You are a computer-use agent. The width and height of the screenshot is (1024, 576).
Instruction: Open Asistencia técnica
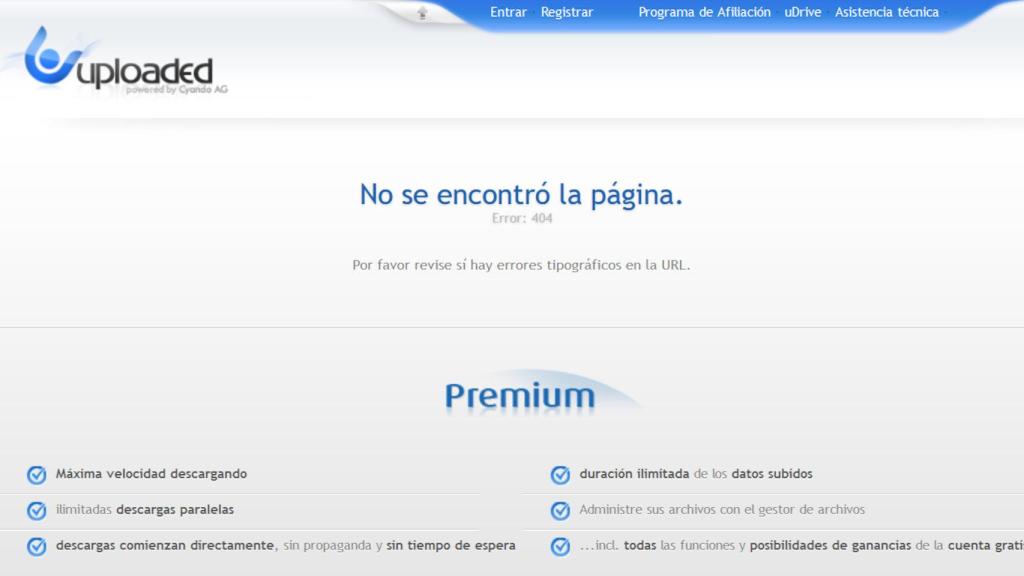click(886, 12)
